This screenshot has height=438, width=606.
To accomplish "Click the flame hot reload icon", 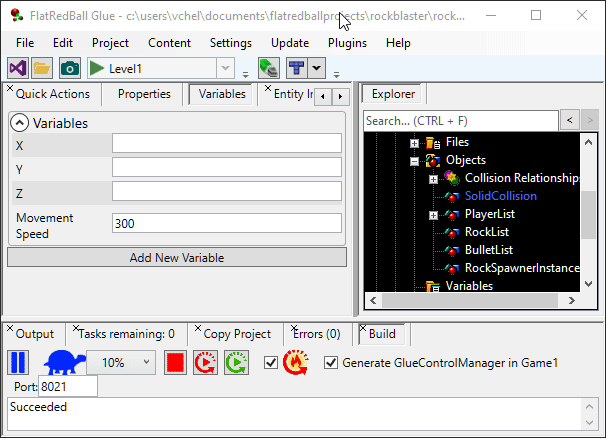I will (x=297, y=362).
